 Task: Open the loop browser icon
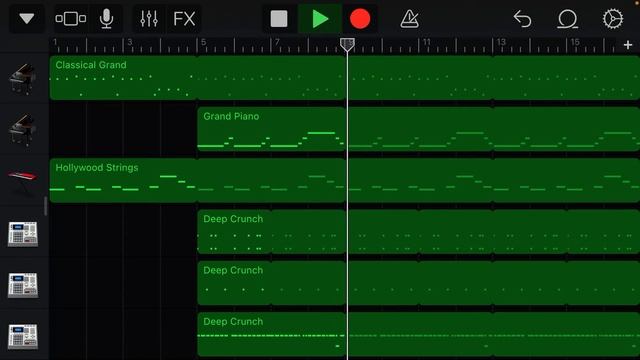(567, 19)
